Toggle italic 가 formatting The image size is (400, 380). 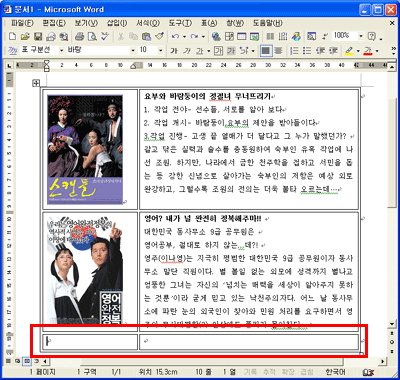pos(187,51)
